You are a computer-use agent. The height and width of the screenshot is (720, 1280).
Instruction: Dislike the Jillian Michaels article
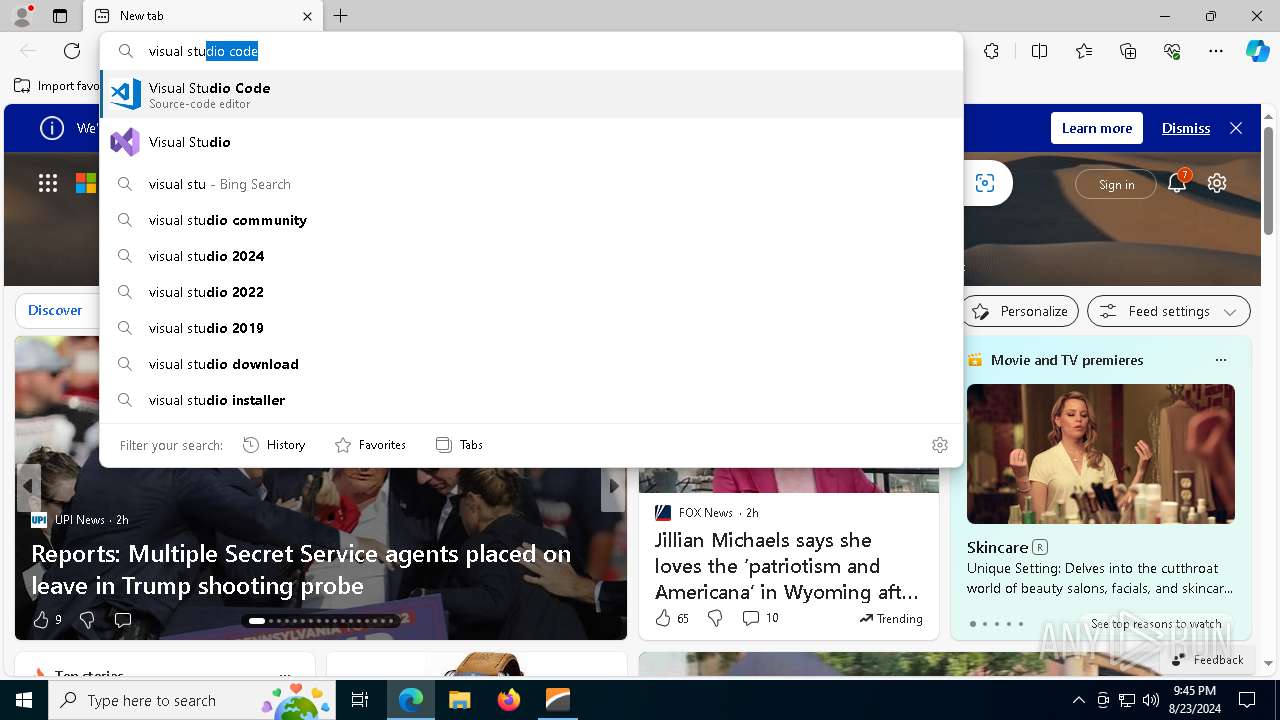coord(714,618)
